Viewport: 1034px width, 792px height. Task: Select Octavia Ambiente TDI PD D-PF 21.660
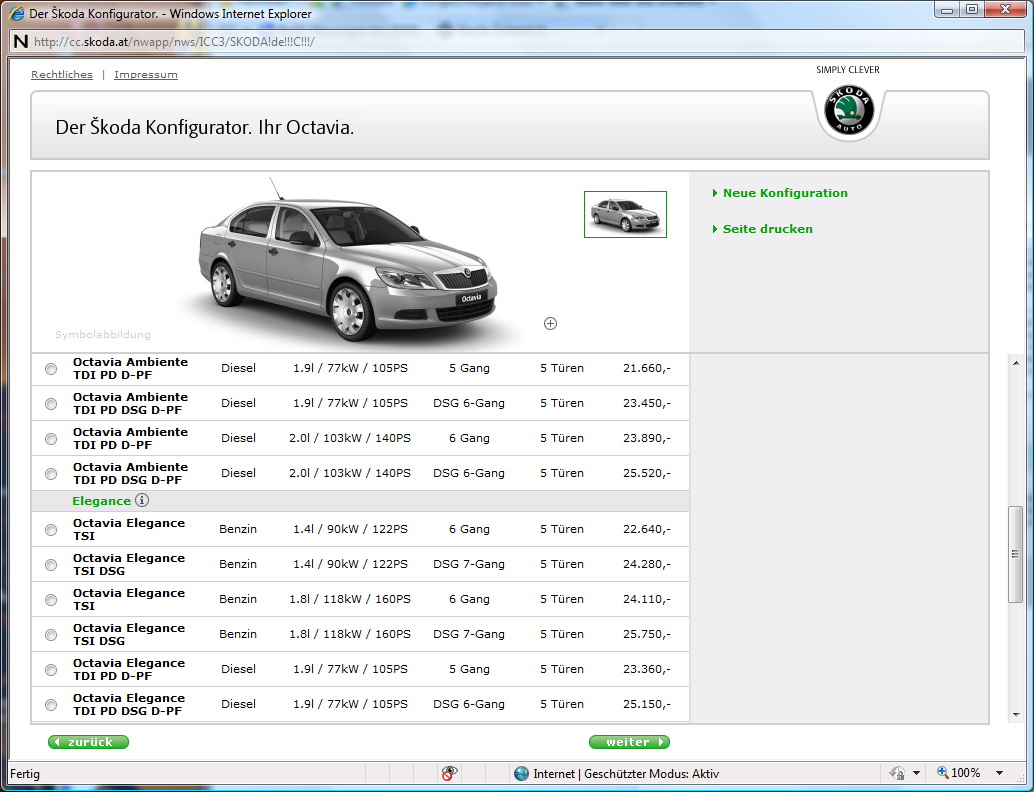[x=51, y=369]
